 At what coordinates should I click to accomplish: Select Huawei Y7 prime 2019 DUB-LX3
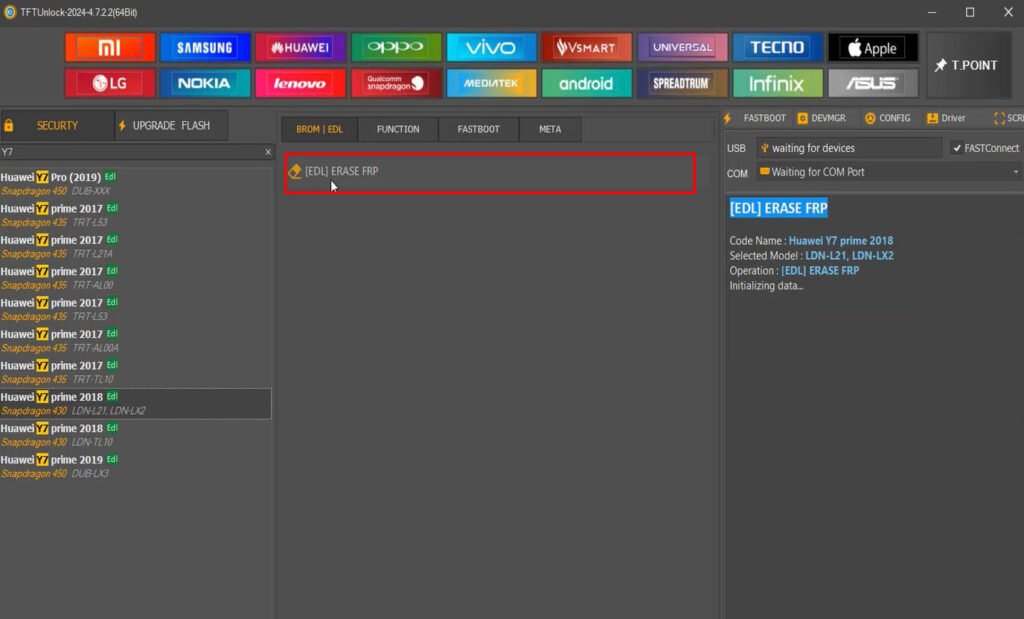point(136,466)
